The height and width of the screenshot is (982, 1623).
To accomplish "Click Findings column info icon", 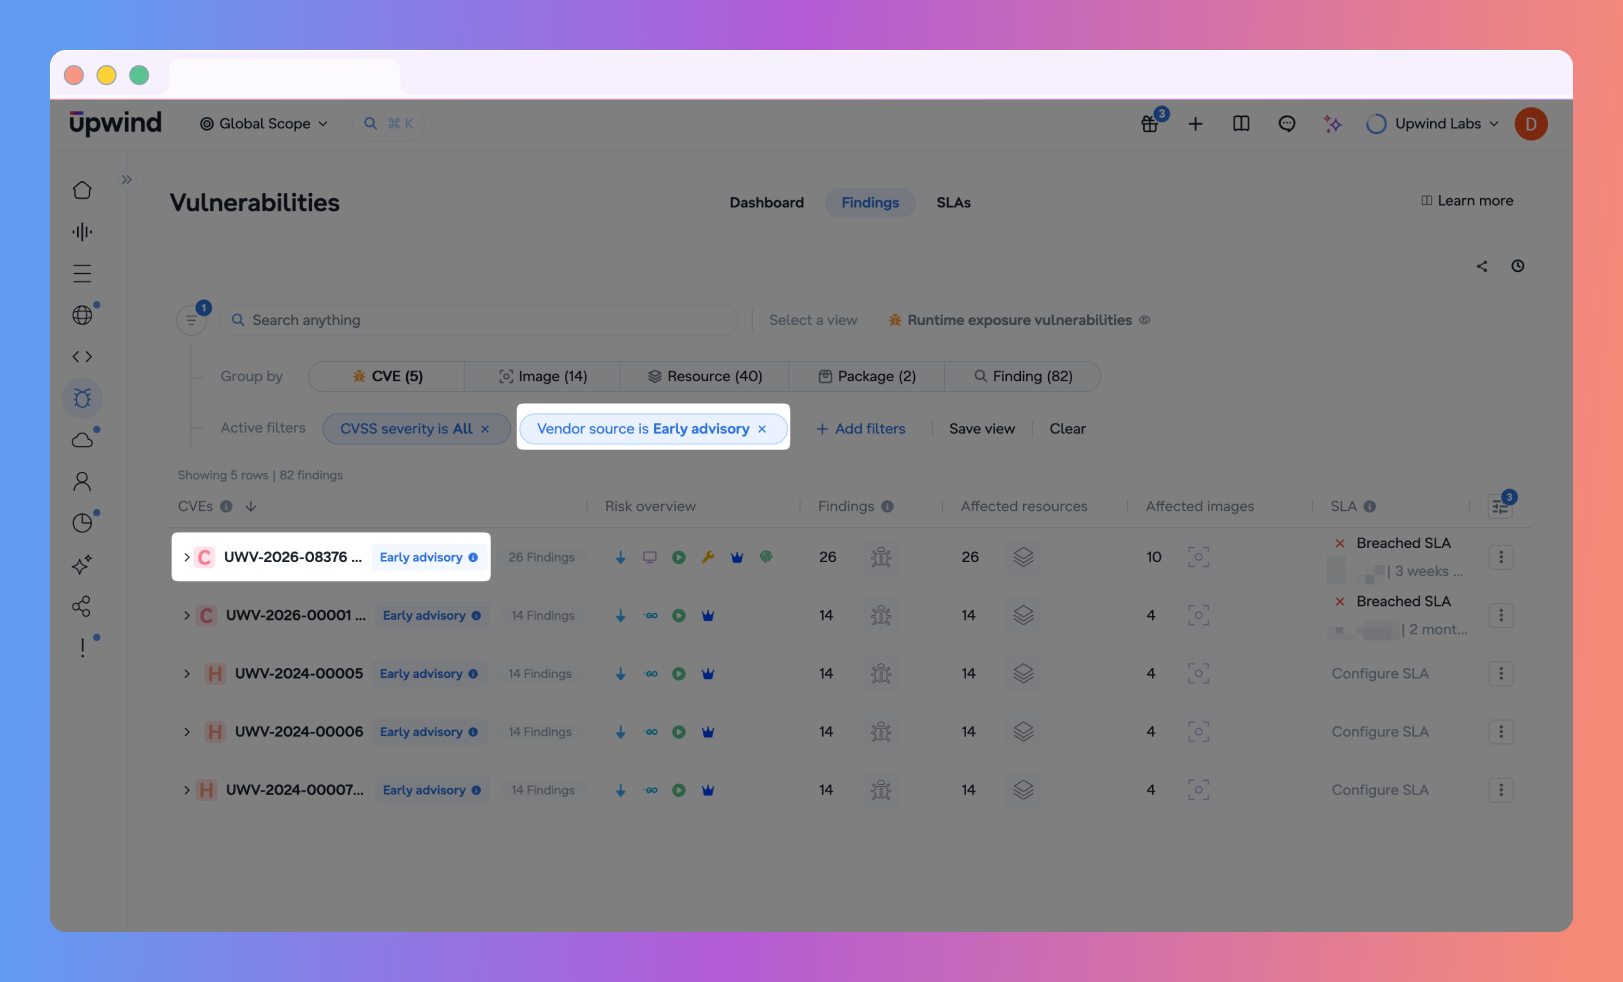I will [x=887, y=506].
